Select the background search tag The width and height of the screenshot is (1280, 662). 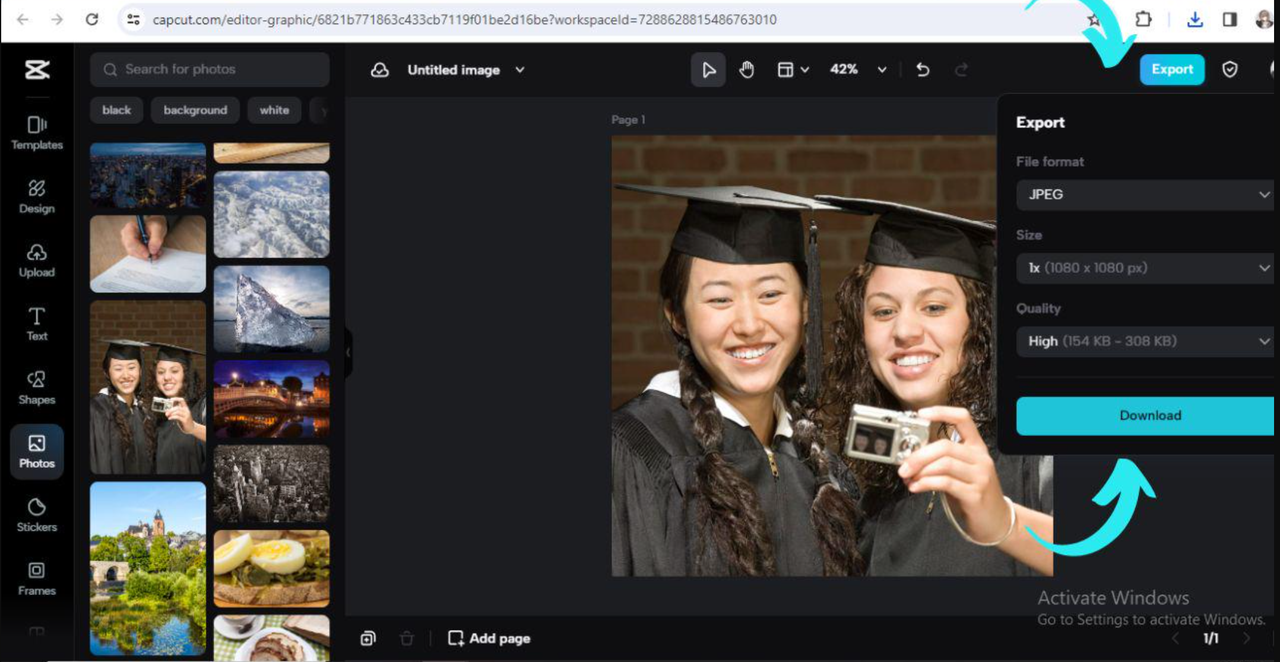(195, 110)
